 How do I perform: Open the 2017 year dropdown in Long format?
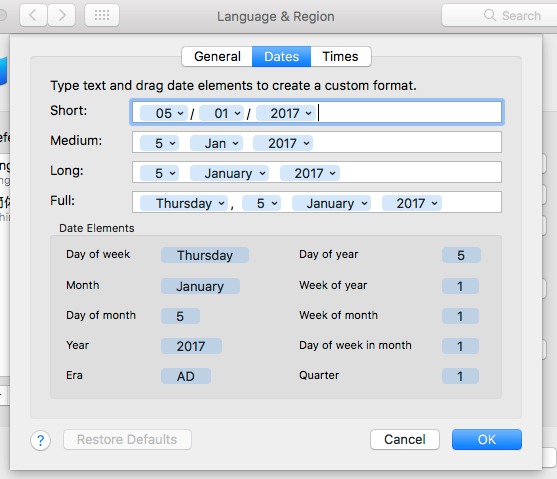pyautogui.click(x=310, y=173)
